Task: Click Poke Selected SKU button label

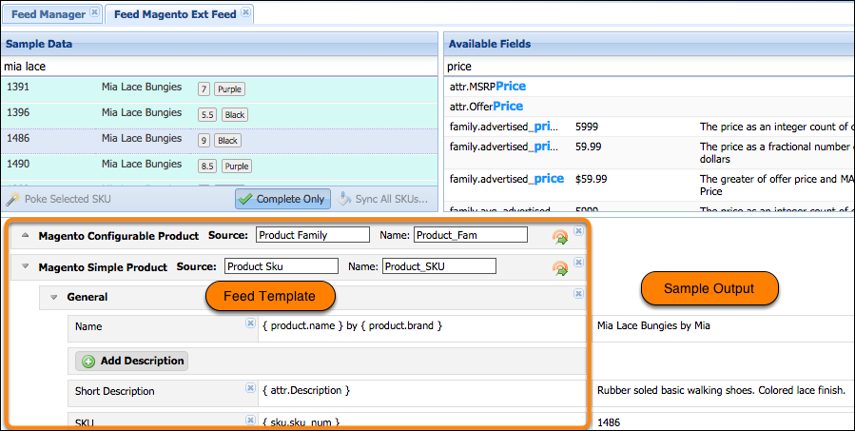Action: [x=68, y=199]
